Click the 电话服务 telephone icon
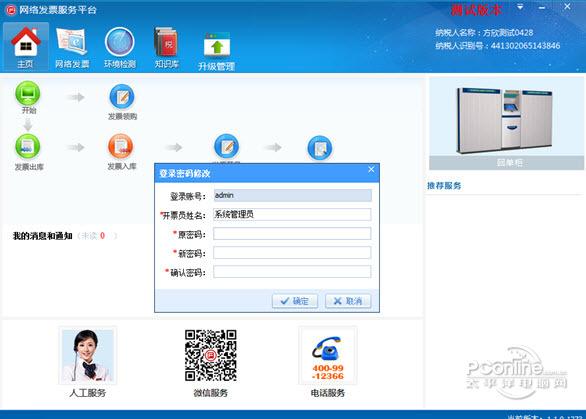The image size is (586, 419). coord(328,355)
